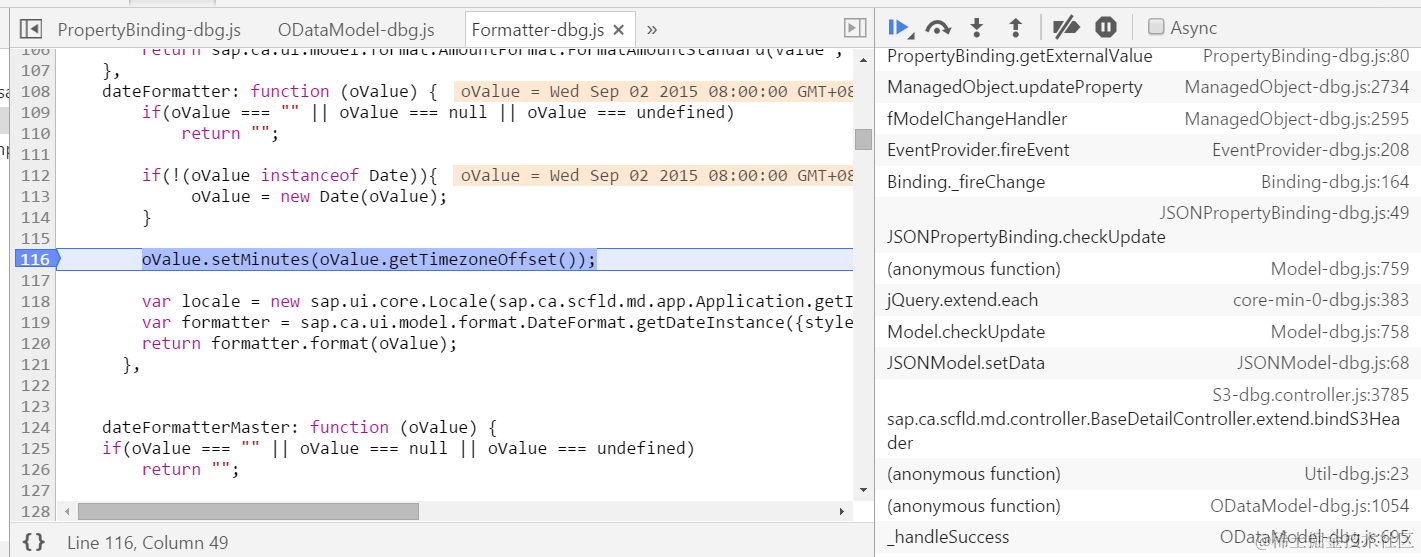Select Binding._fireChange stack frame
Image resolution: width=1421 pixels, height=557 pixels.
[x=966, y=182]
